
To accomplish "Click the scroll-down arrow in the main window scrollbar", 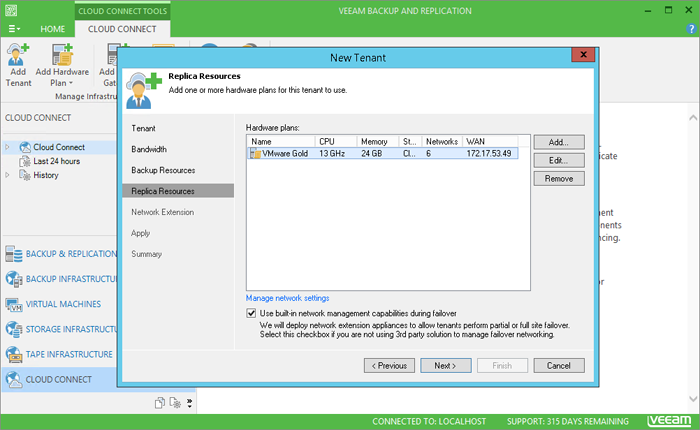I will [x=693, y=399].
